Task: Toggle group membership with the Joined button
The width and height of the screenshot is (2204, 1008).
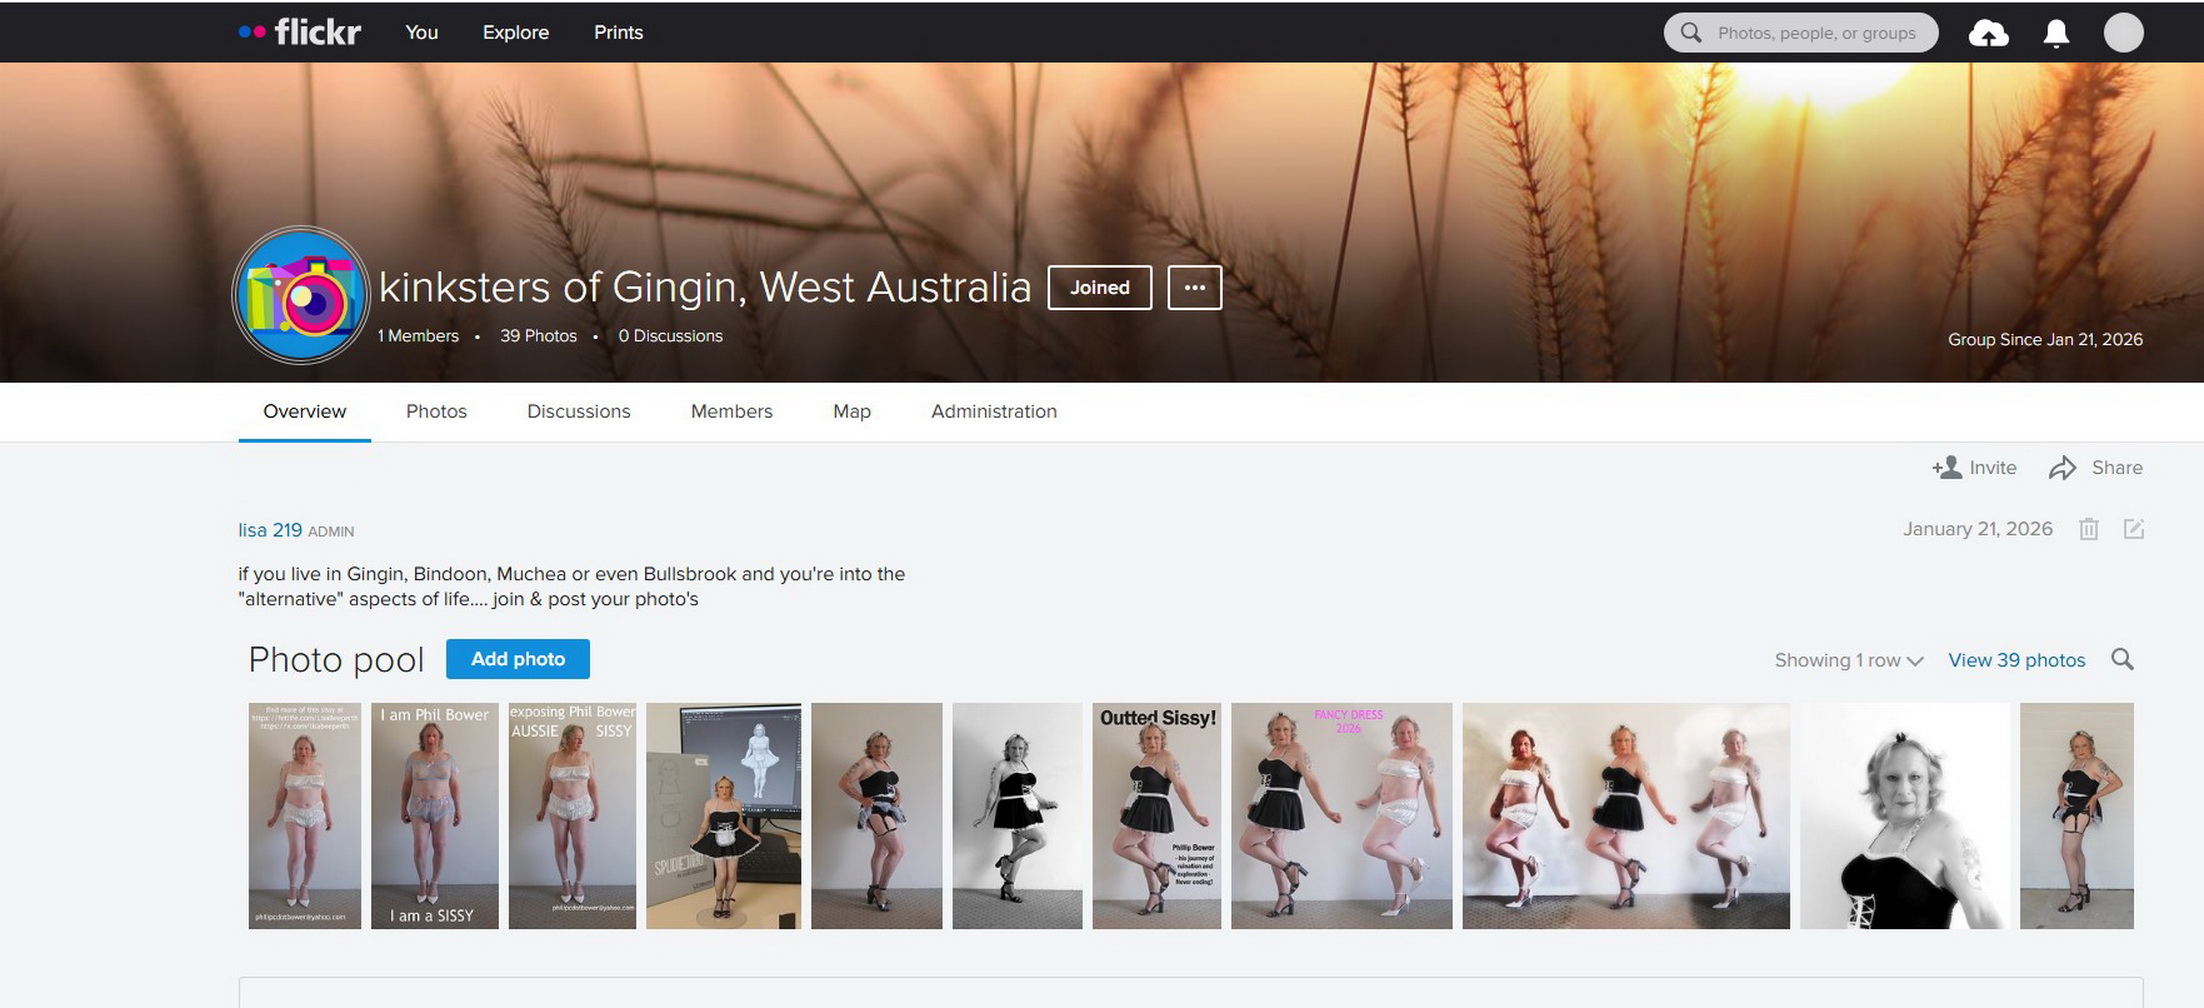Action: pyautogui.click(x=1099, y=288)
